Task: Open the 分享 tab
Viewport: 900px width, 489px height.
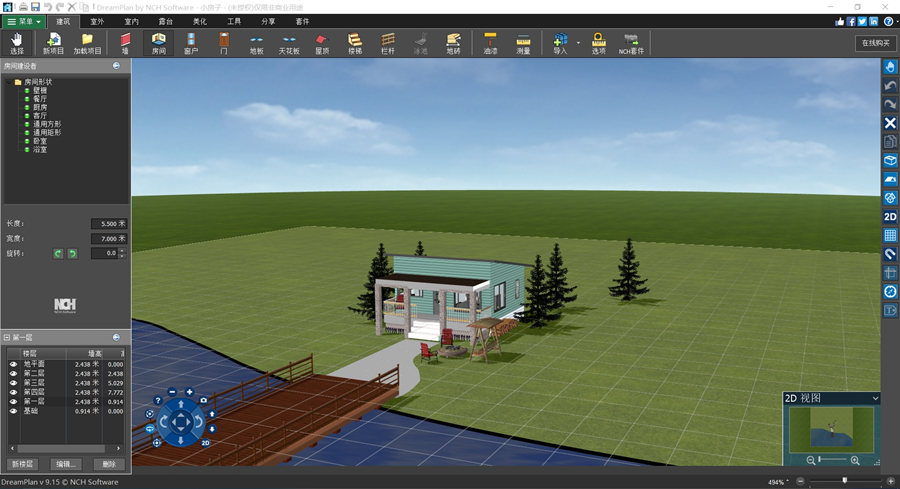Action: (268, 21)
